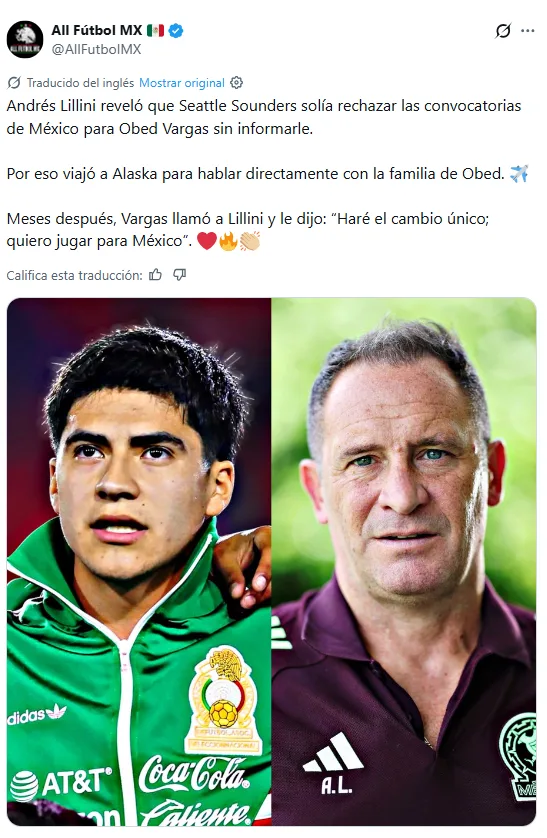The height and width of the screenshot is (838, 547).
Task: Click the blue verified badge
Action: point(176,30)
